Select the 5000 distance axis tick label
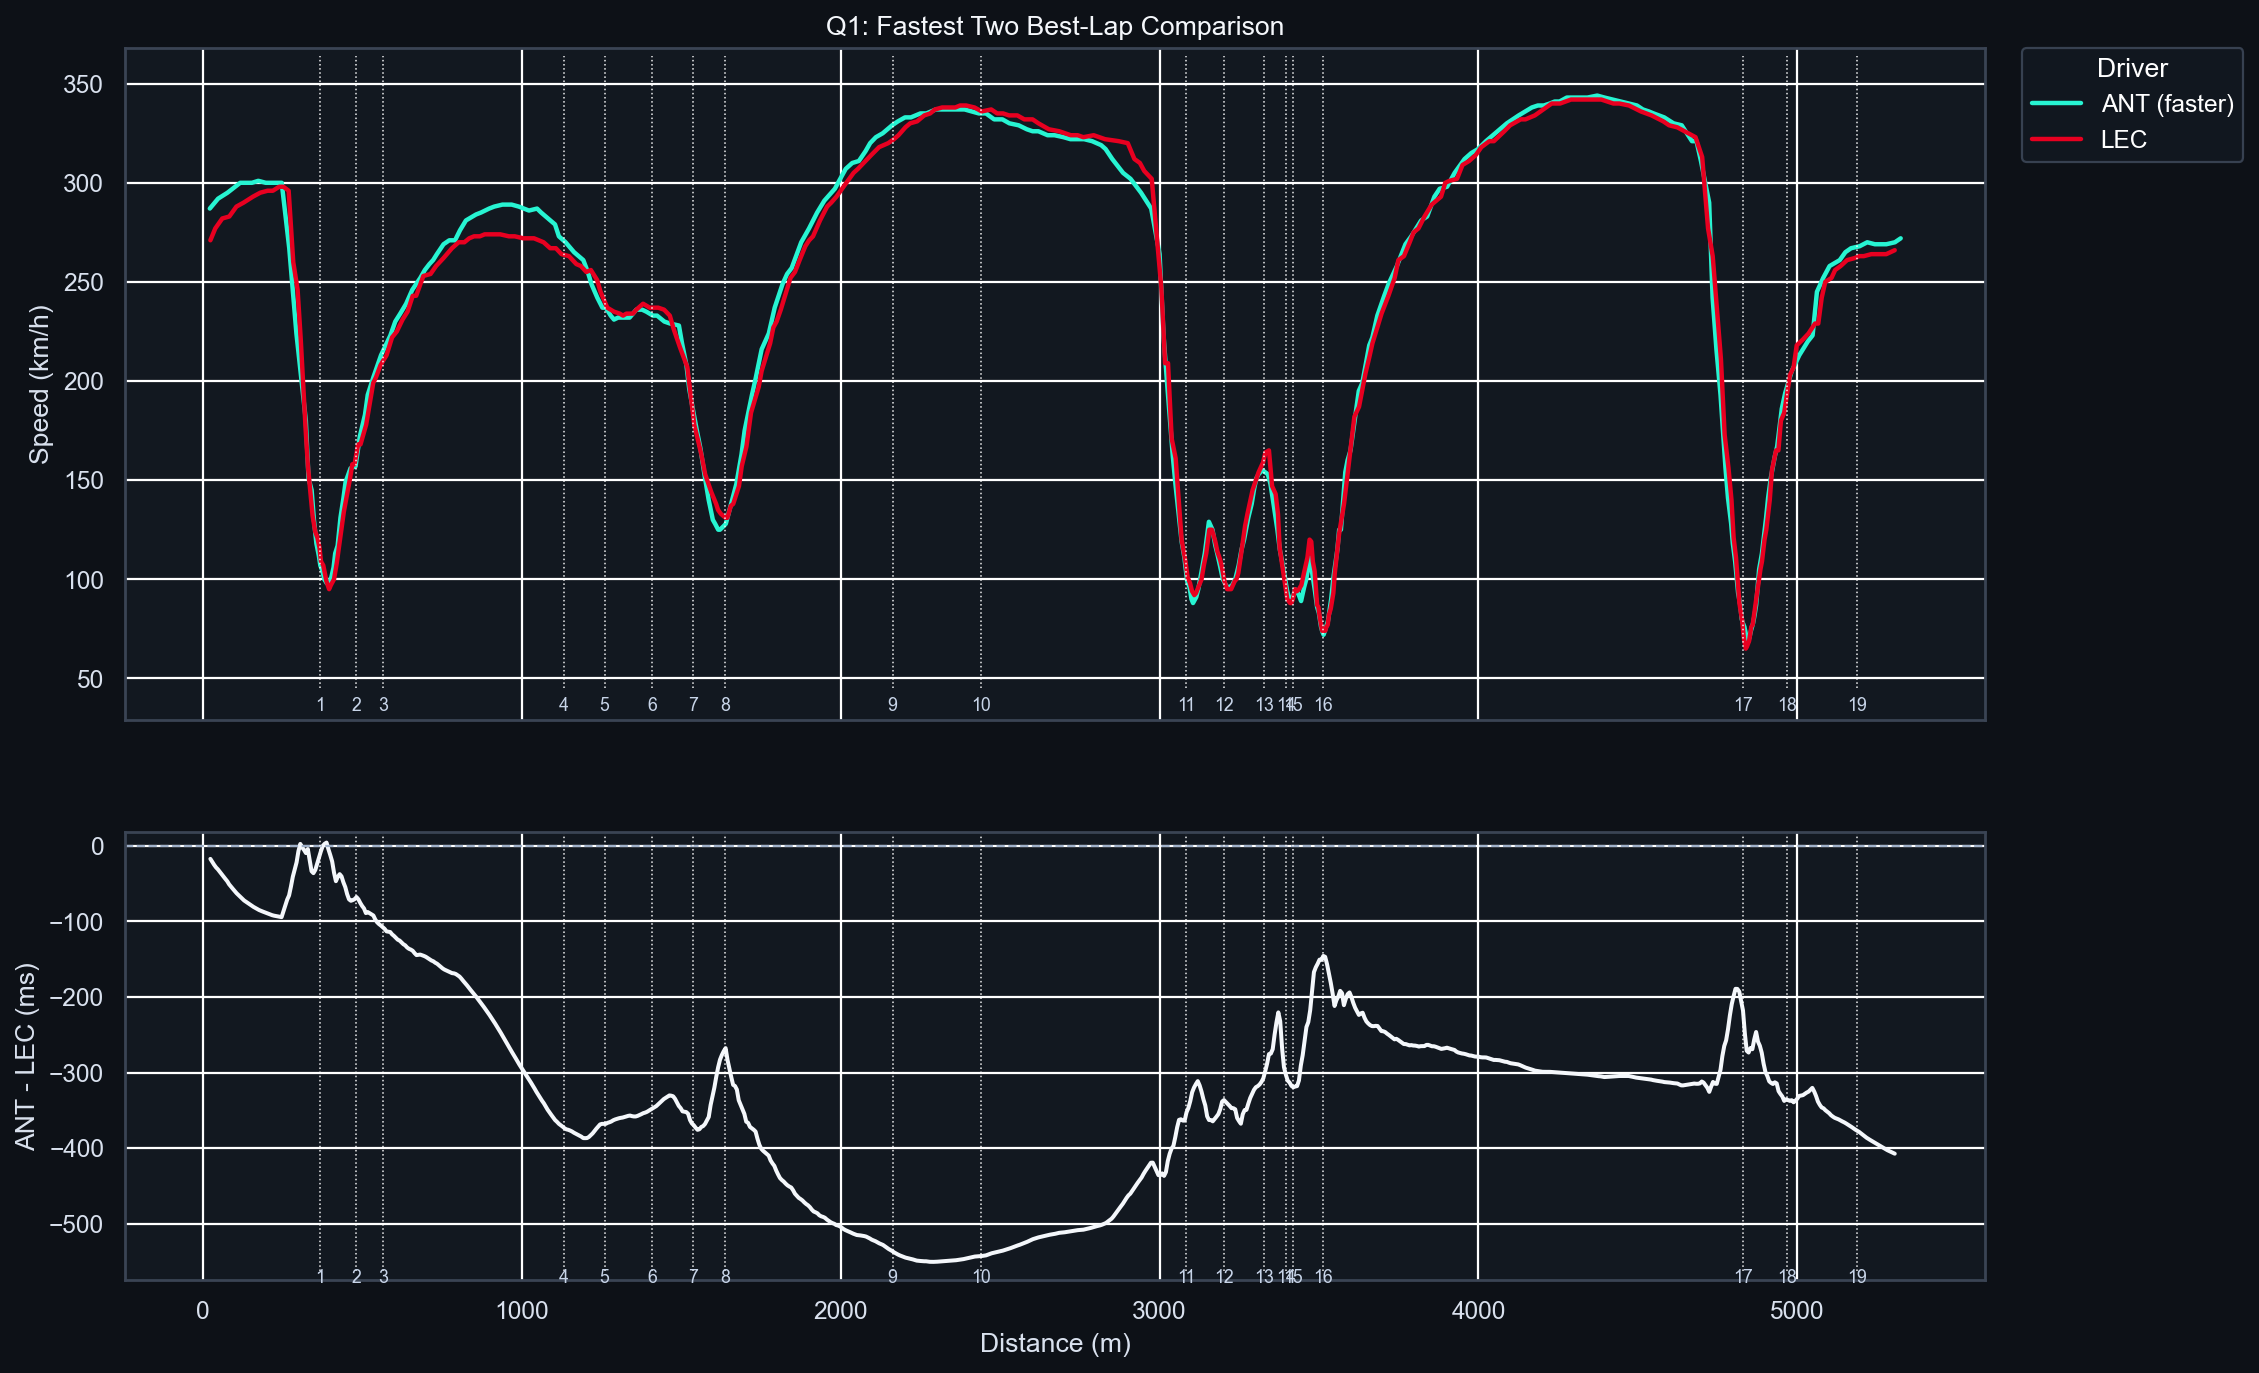 tap(1797, 1311)
